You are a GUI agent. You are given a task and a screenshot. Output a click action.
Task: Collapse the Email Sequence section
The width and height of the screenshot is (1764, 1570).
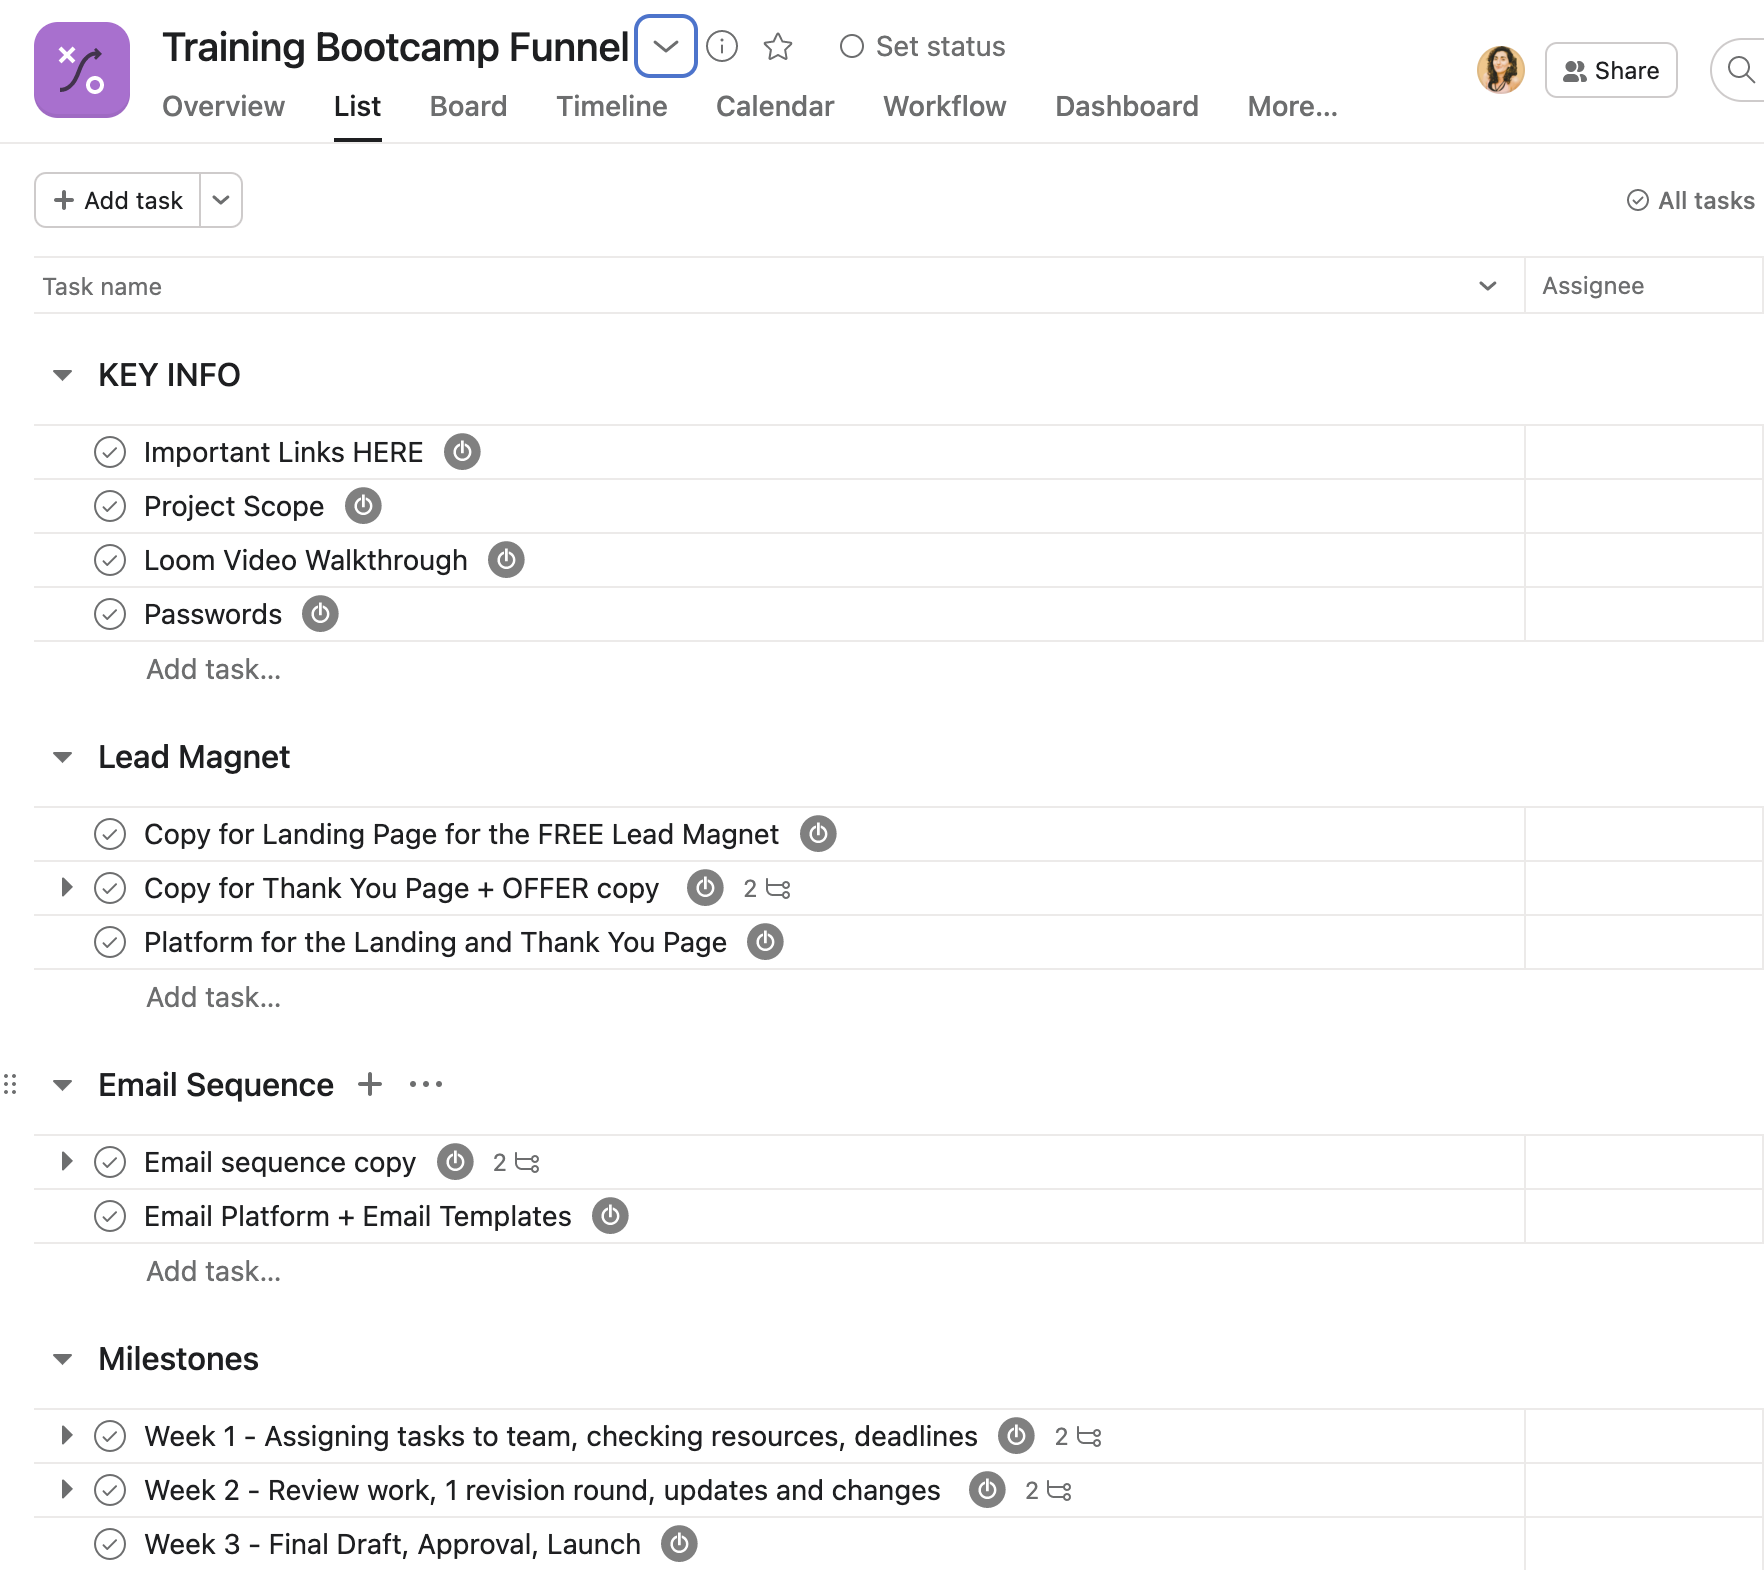click(x=62, y=1085)
